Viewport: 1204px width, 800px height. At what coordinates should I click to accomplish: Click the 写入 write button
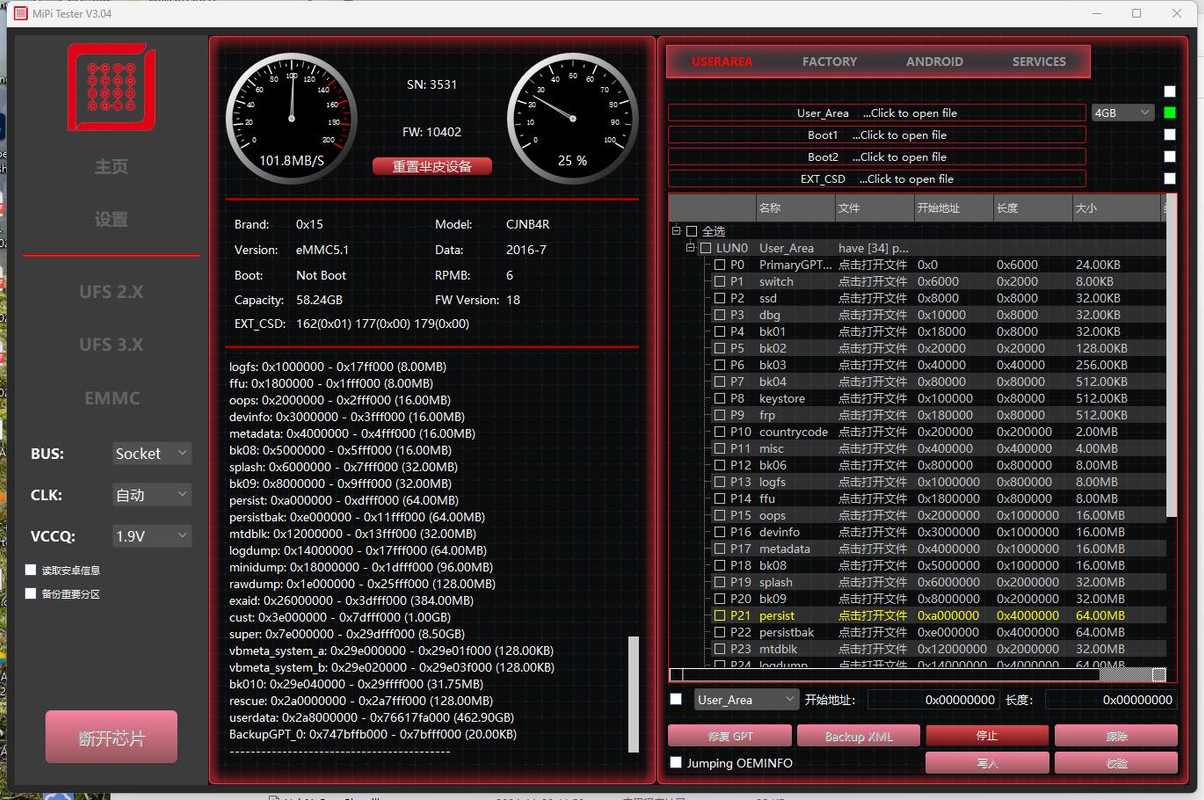987,763
